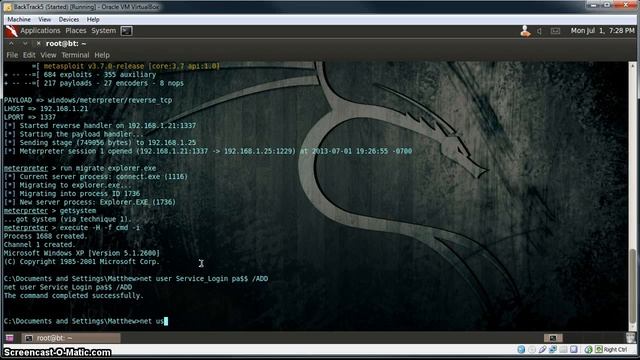Open the System panel menu

coord(103,31)
